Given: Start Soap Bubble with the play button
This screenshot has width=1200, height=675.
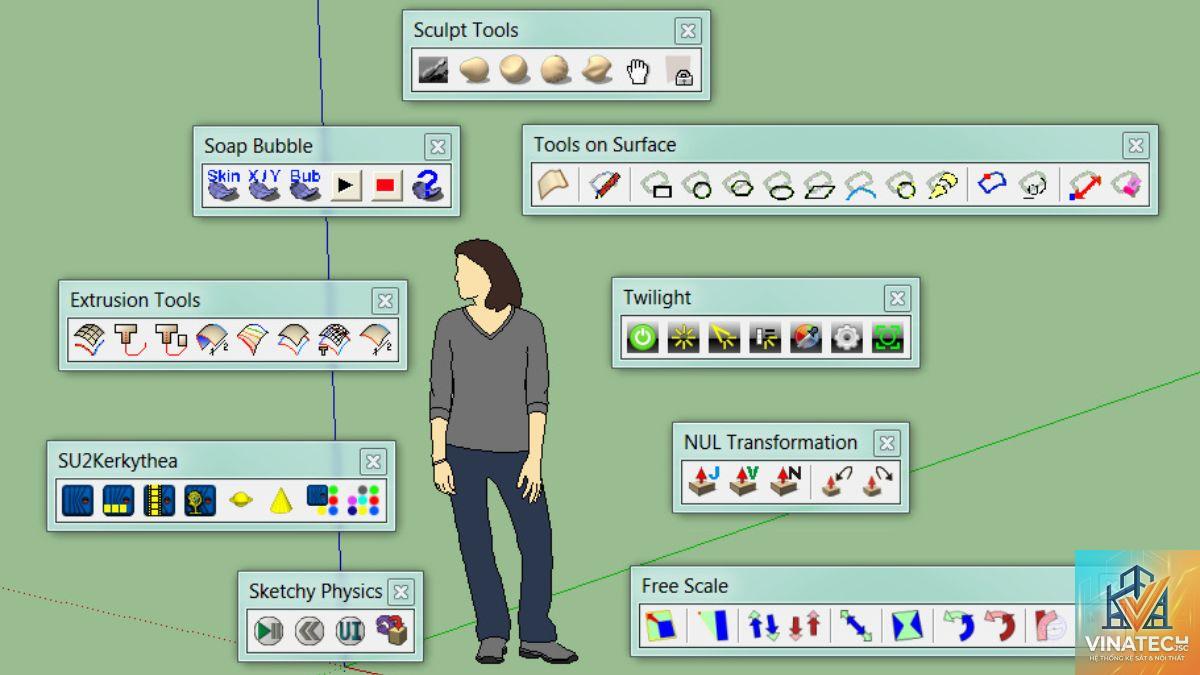Looking at the screenshot, I should [346, 186].
